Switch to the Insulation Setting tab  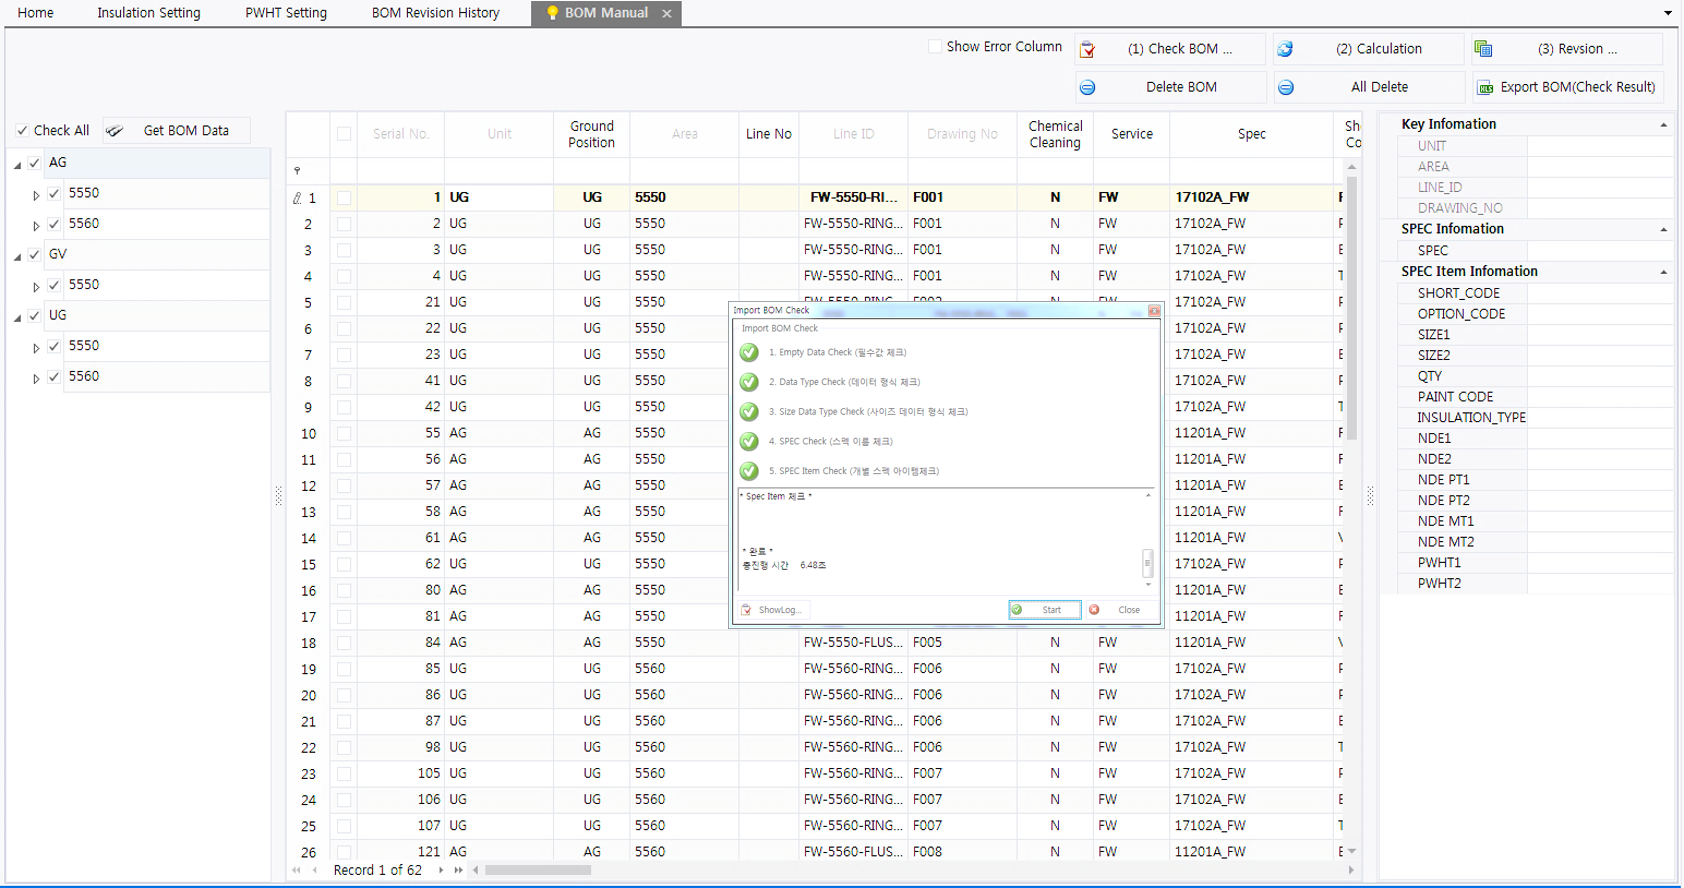148,13
